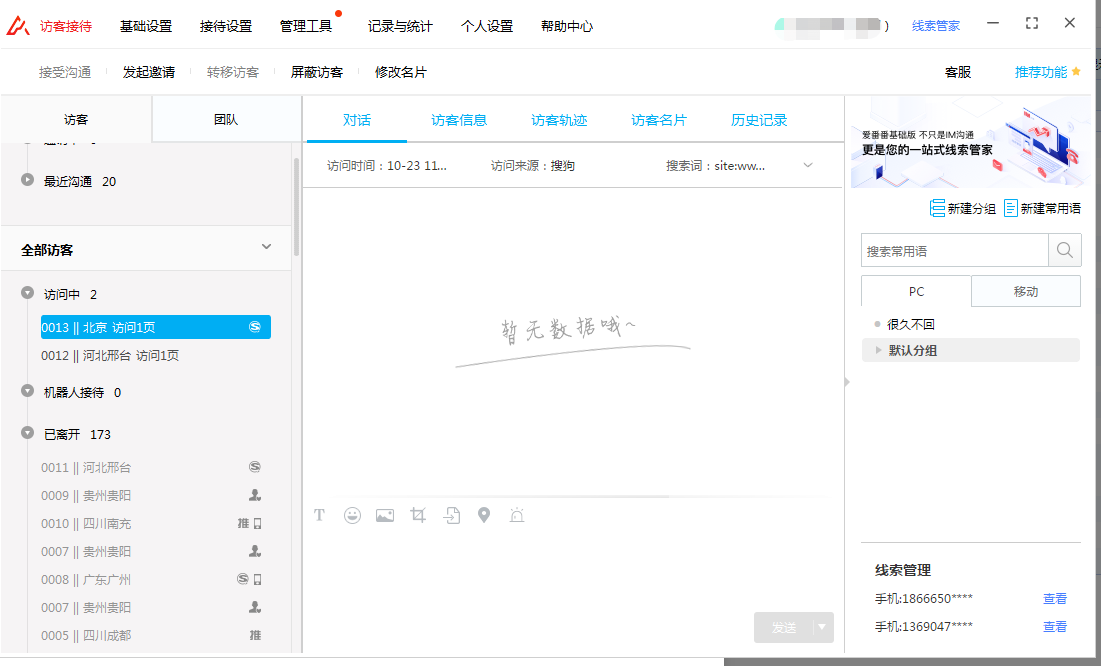Click the Sogou icon on visitor 0013

255,327
